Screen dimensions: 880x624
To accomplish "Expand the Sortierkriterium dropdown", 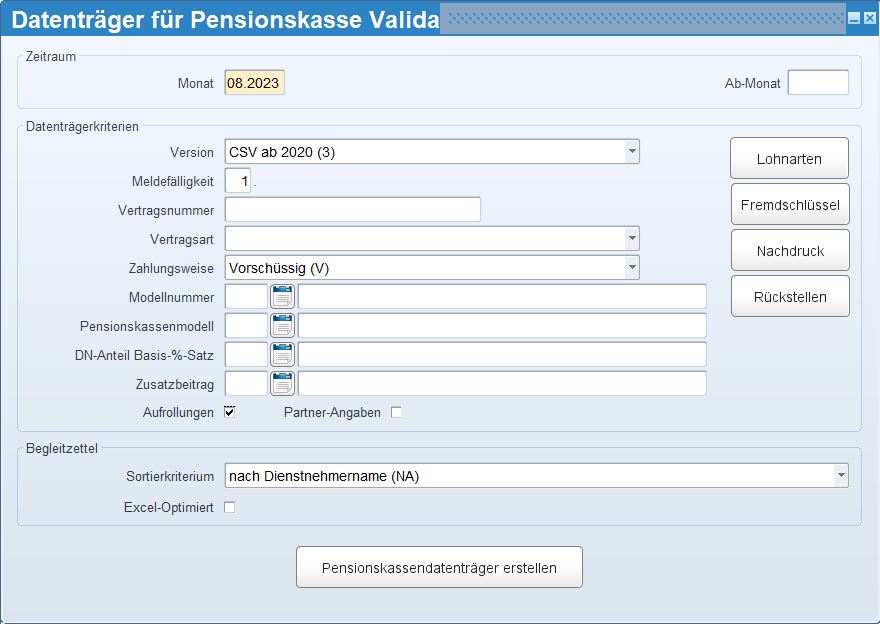I will point(841,476).
